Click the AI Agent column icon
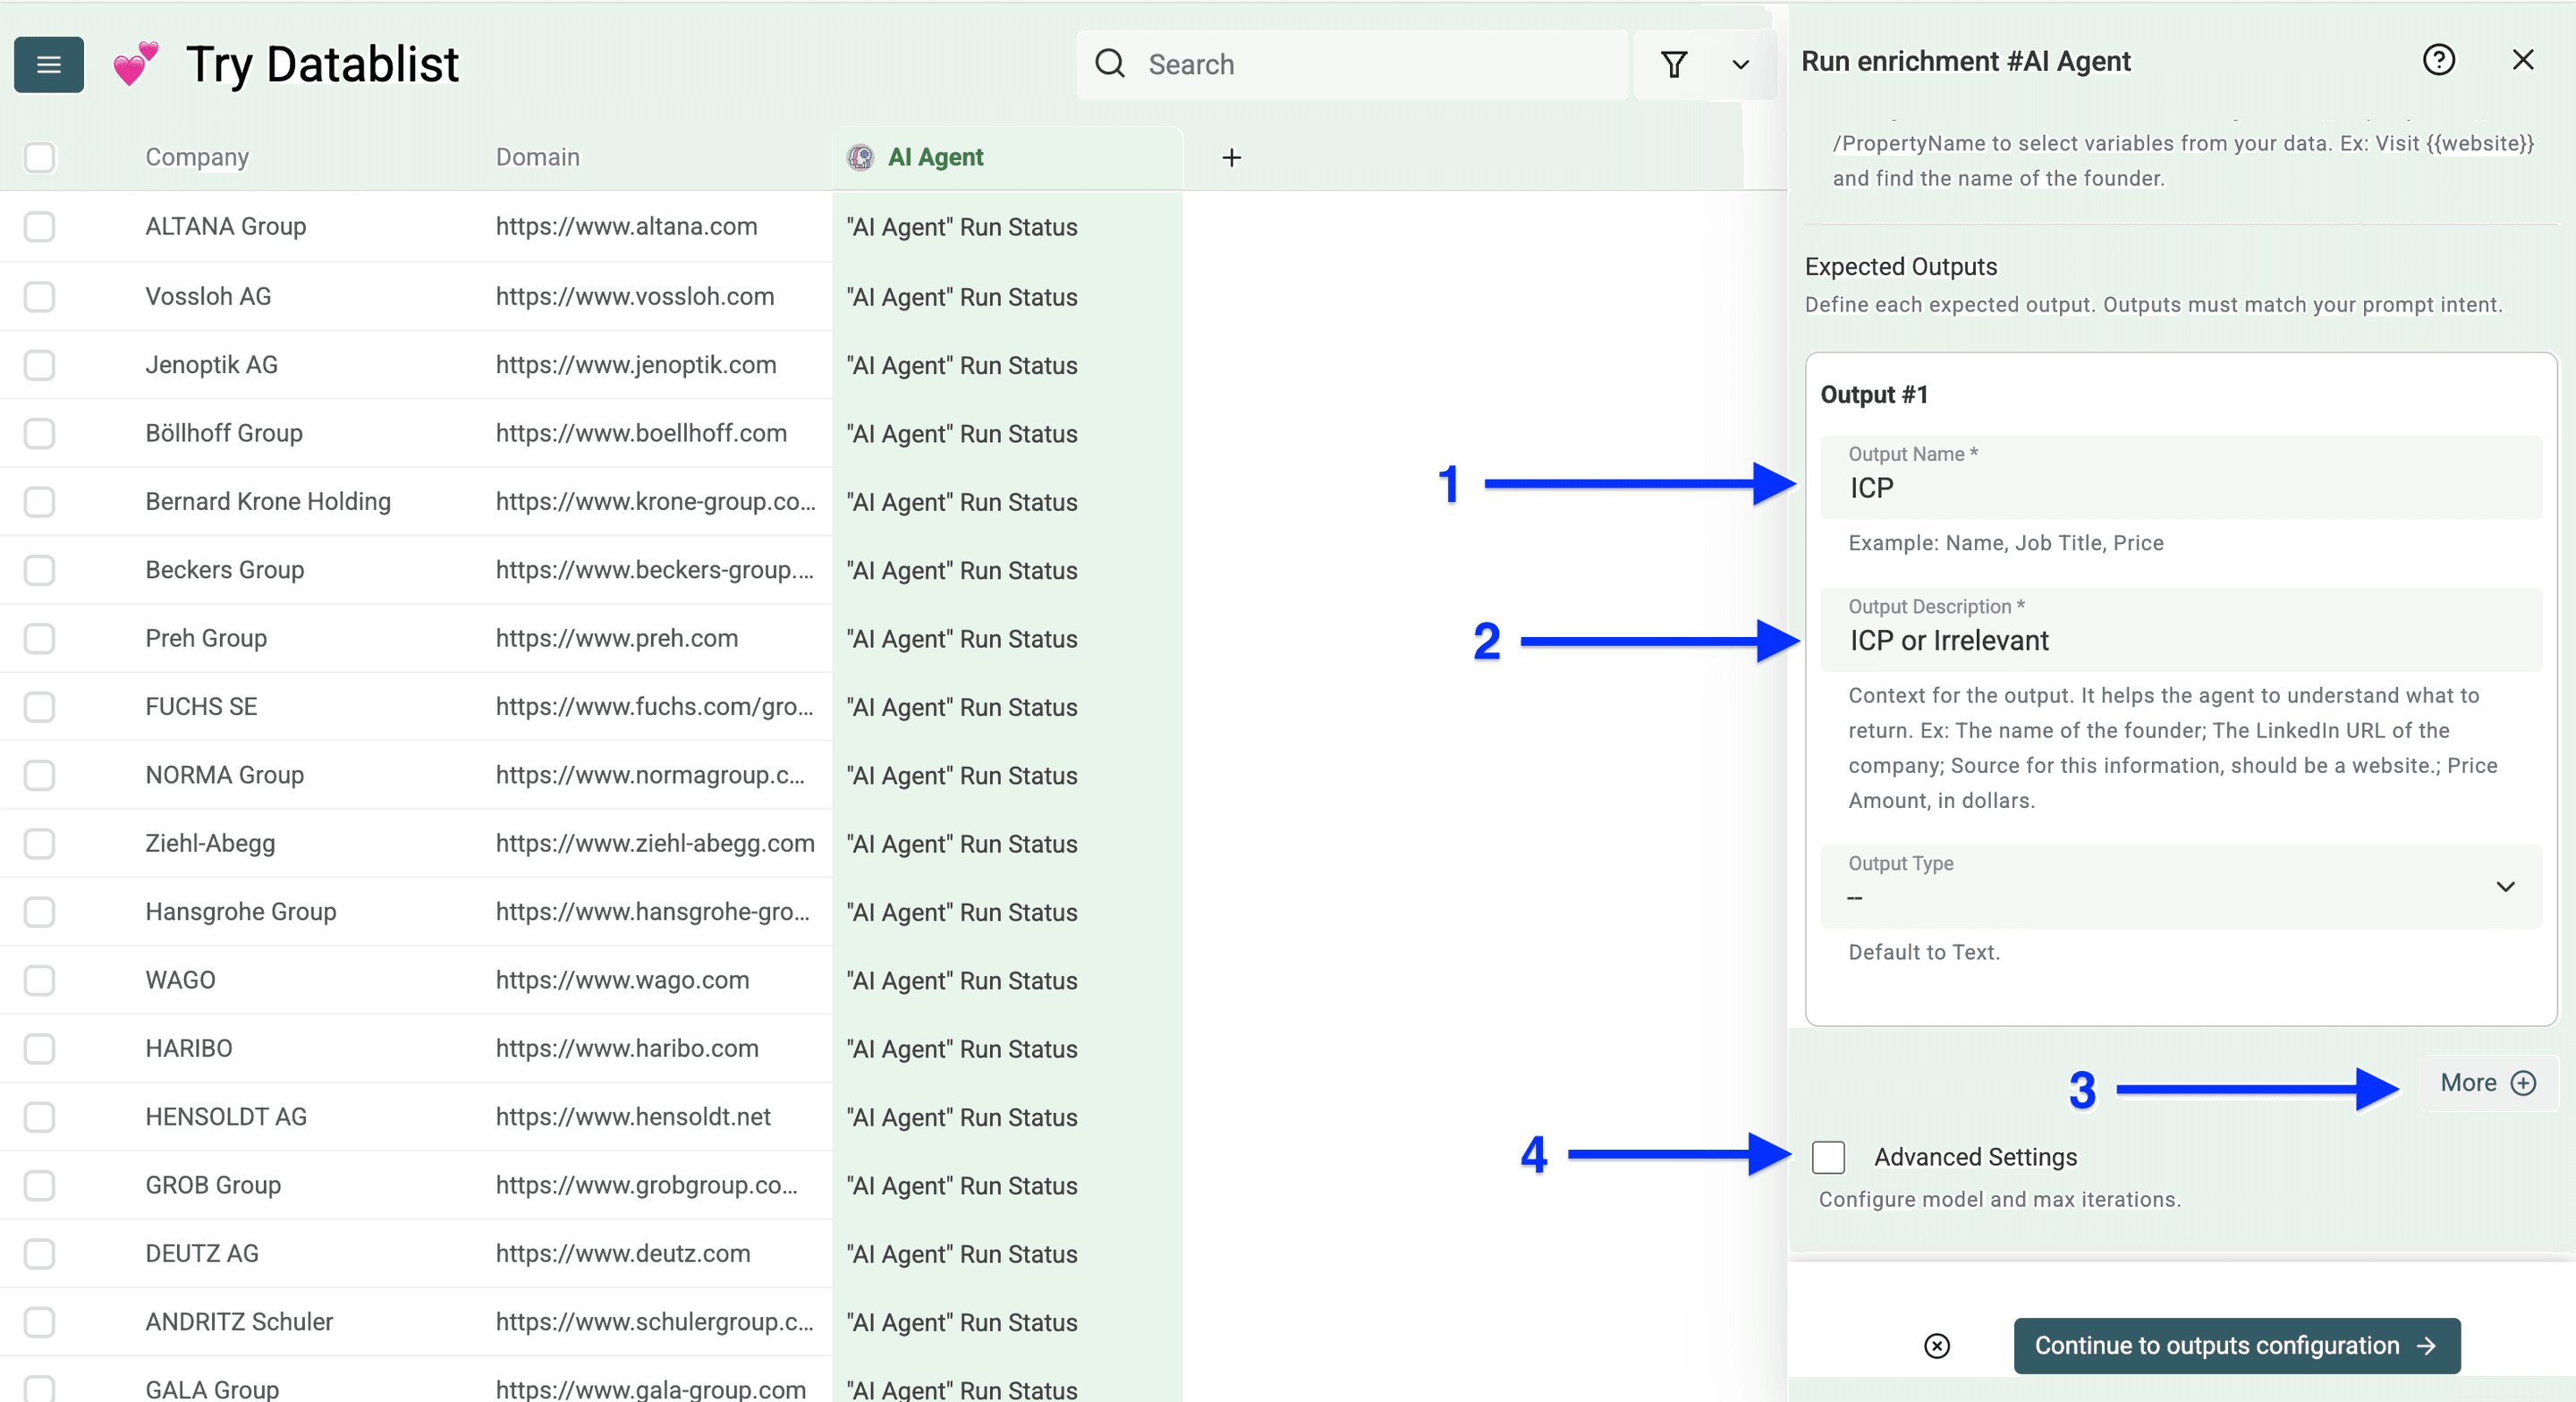Image resolution: width=2576 pixels, height=1402 pixels. (860, 157)
